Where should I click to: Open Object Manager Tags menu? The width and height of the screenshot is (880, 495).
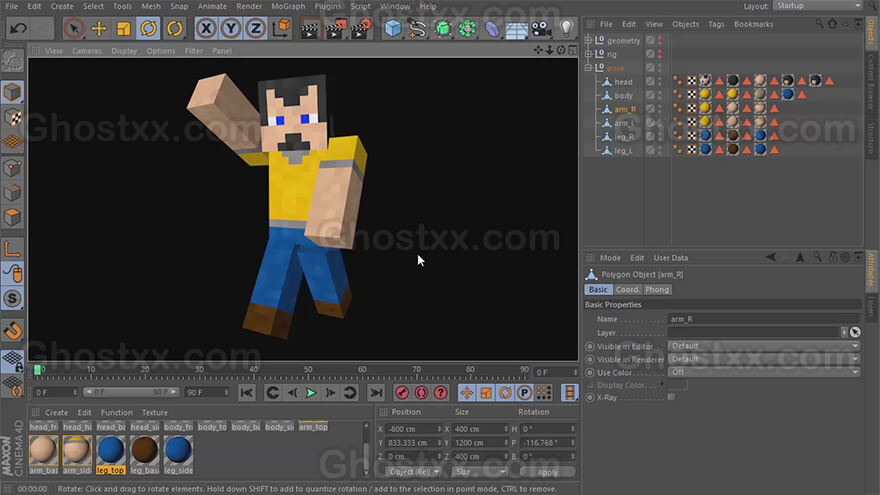[x=716, y=24]
